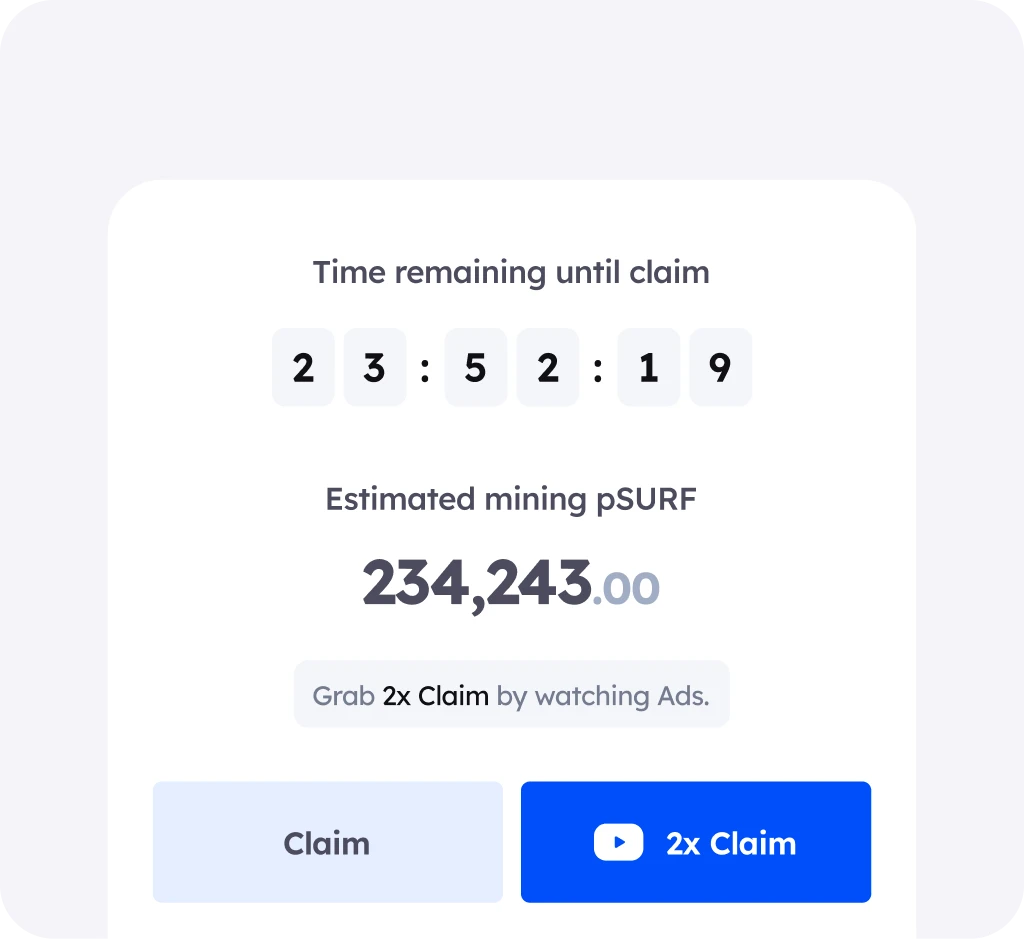The width and height of the screenshot is (1024, 939).
Task: Click the second minutes digit tile showing 2
Action: click(548, 367)
